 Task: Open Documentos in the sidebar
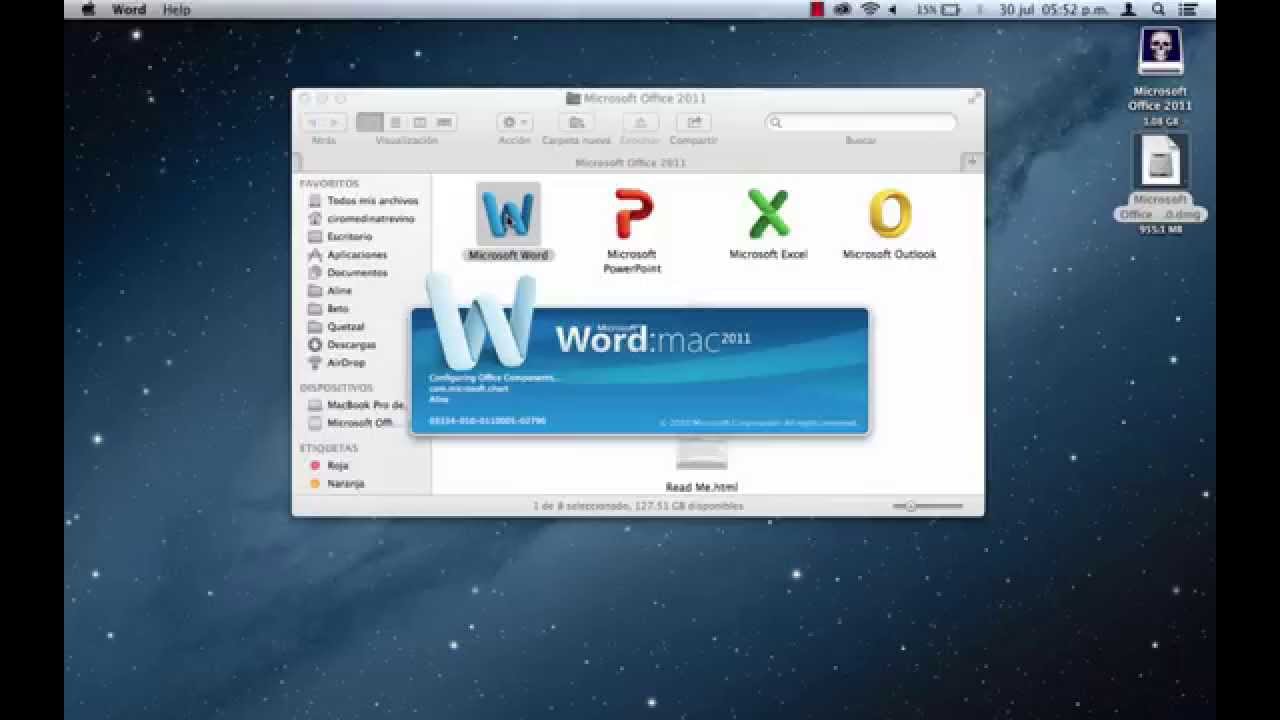(x=347, y=273)
